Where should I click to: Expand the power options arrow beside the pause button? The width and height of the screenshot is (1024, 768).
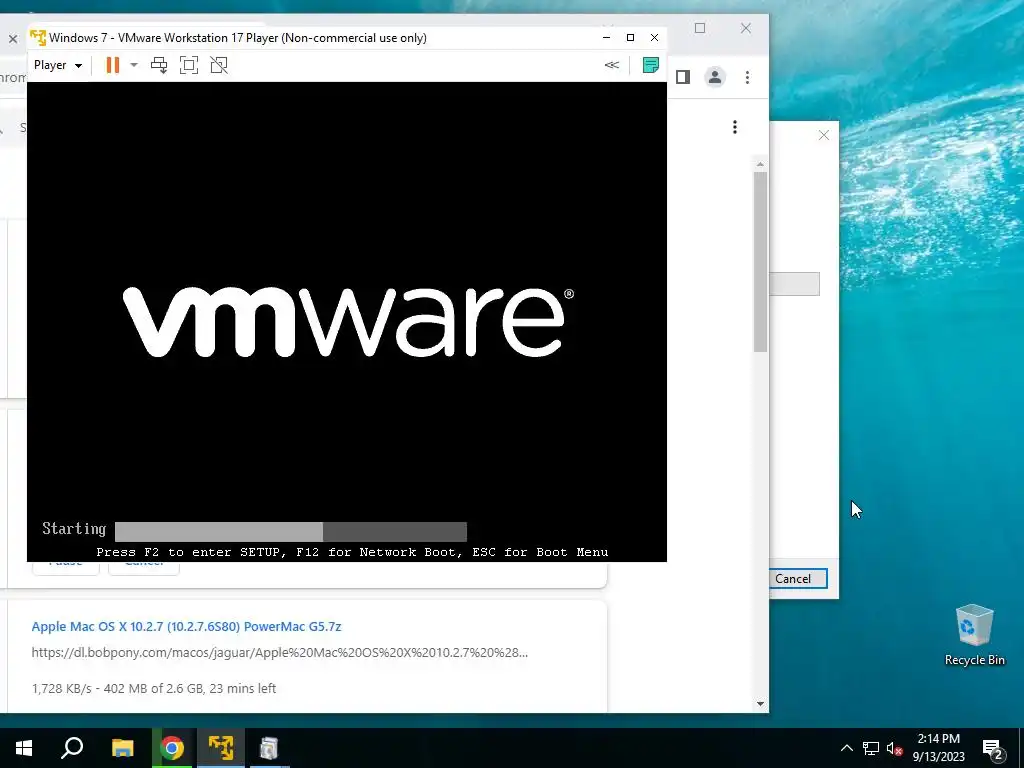[134, 65]
